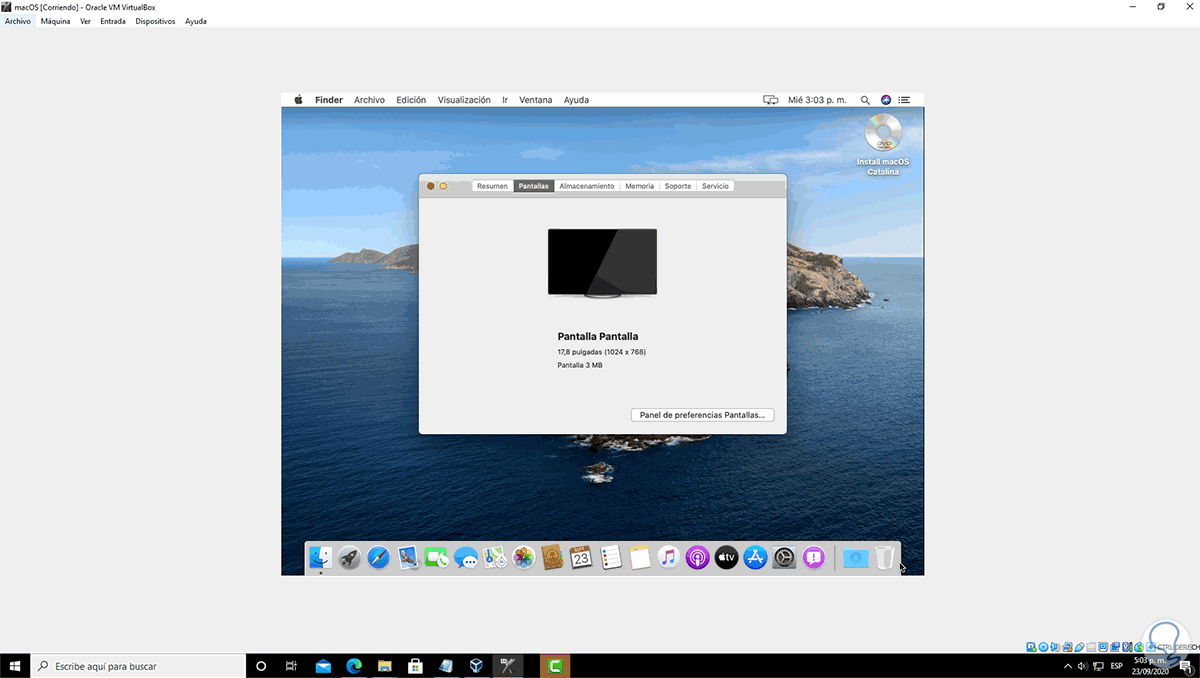Open Calendar icon showing 23
The width and height of the screenshot is (1200, 678).
coord(581,558)
